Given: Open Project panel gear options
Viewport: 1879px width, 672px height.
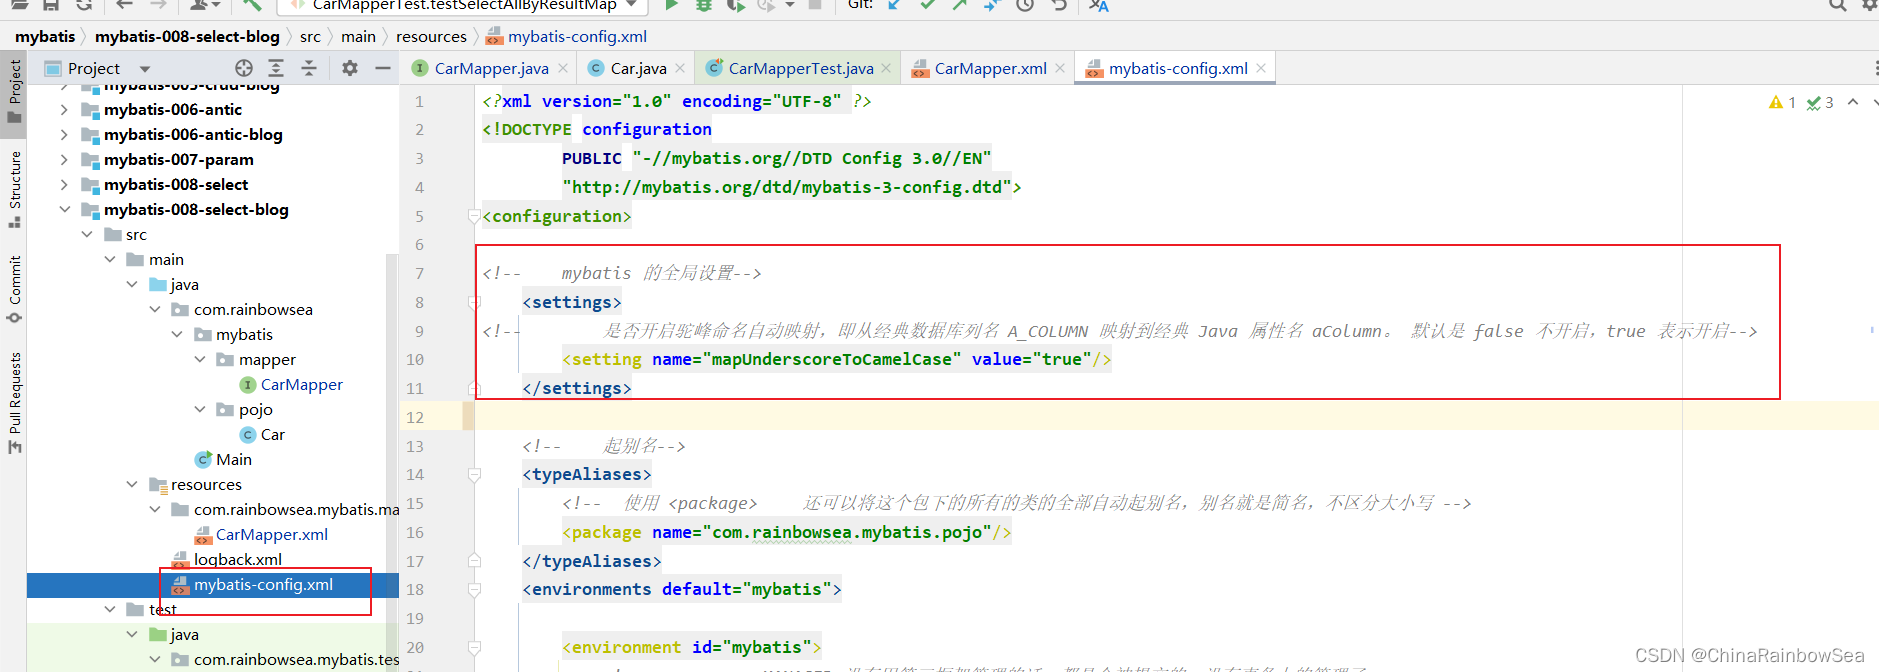Looking at the screenshot, I should click(349, 68).
